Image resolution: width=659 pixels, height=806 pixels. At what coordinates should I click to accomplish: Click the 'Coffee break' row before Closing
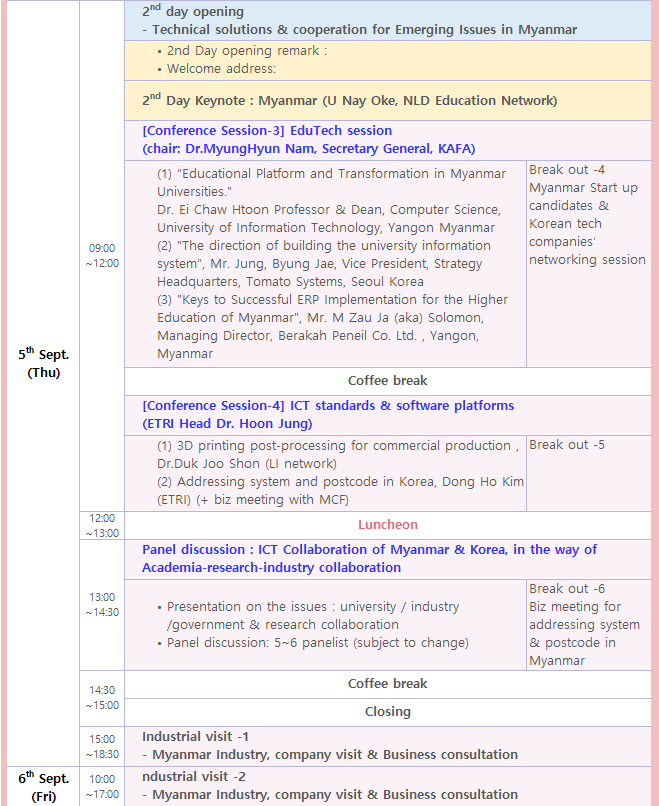[388, 684]
